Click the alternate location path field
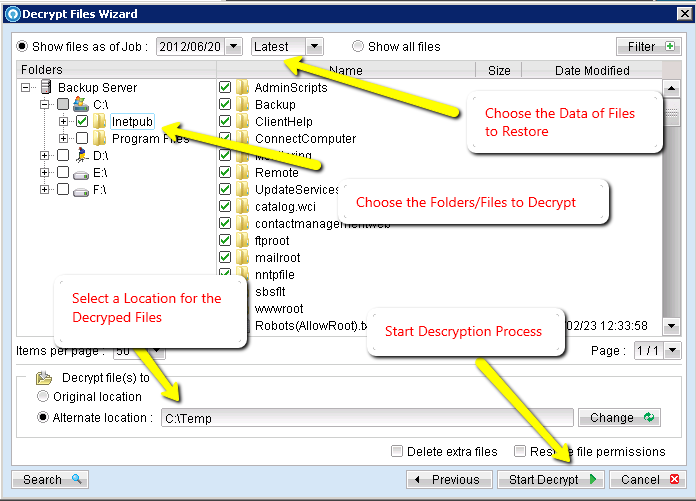This screenshot has width=696, height=501. [x=367, y=418]
